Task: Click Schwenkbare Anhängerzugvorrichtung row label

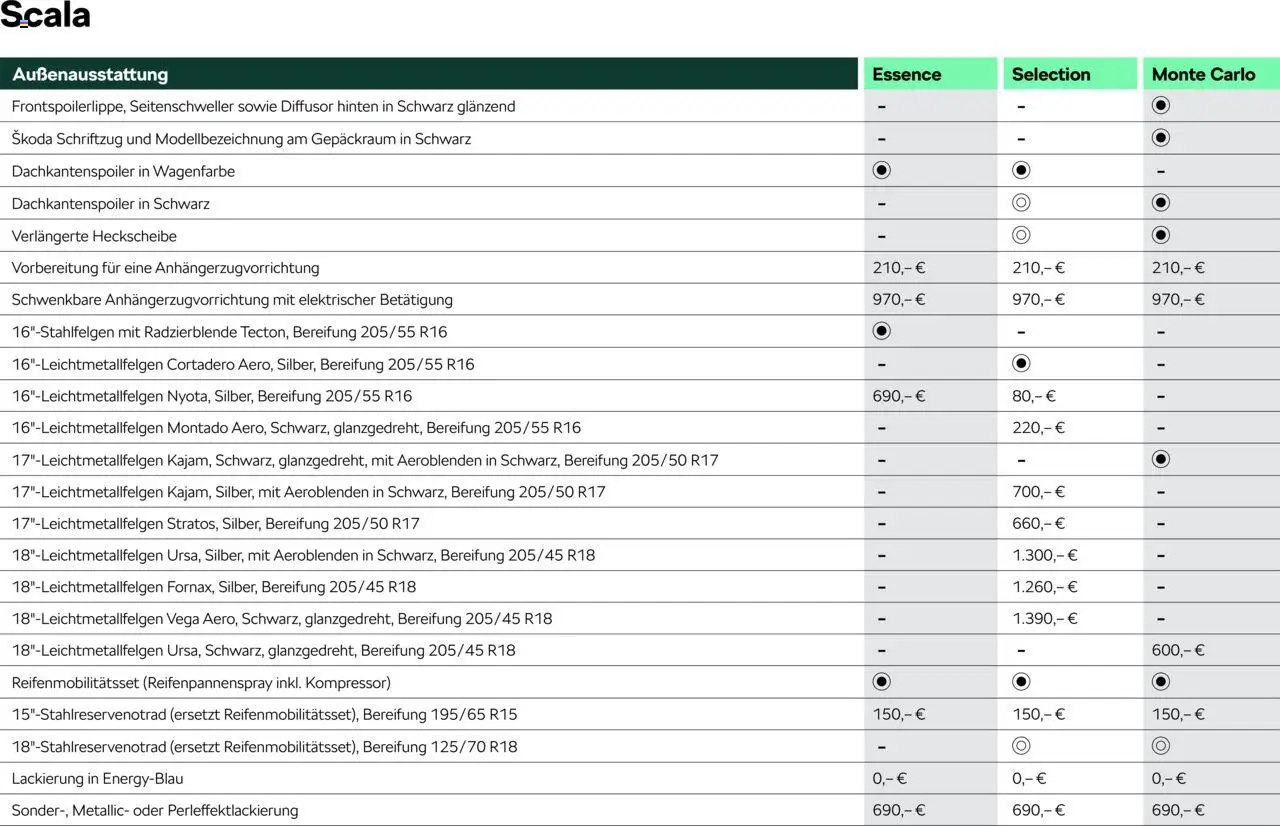Action: pyautogui.click(x=232, y=300)
